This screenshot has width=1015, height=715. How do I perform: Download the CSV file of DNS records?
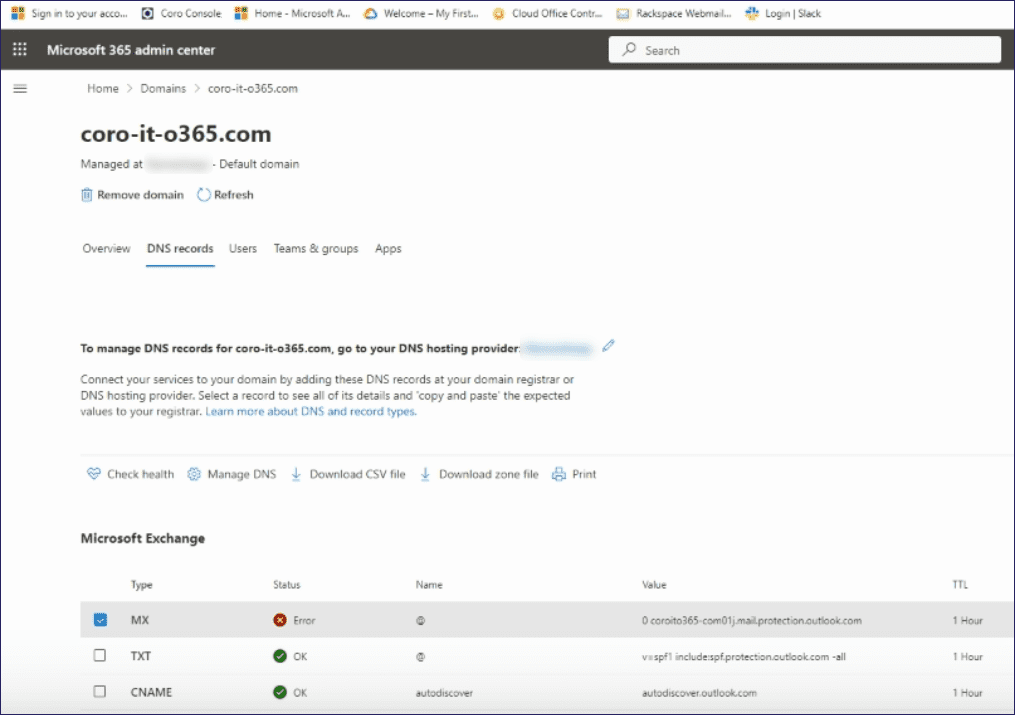[x=348, y=473]
